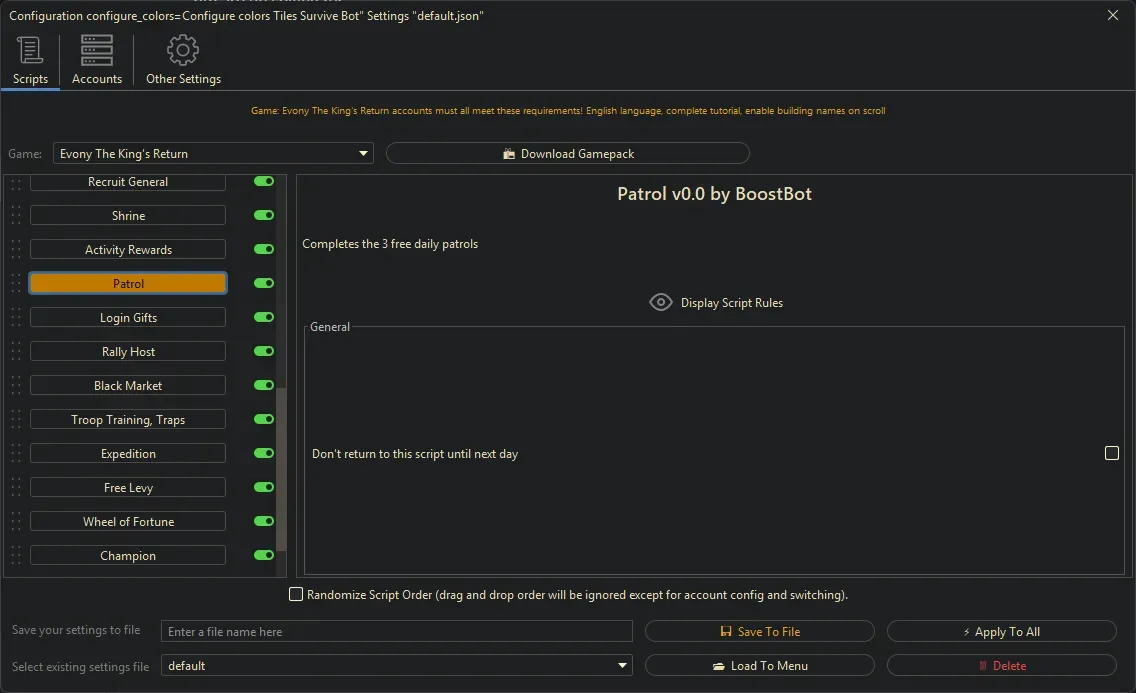
Task: Select the Expedition script in the list
Action: coord(128,454)
